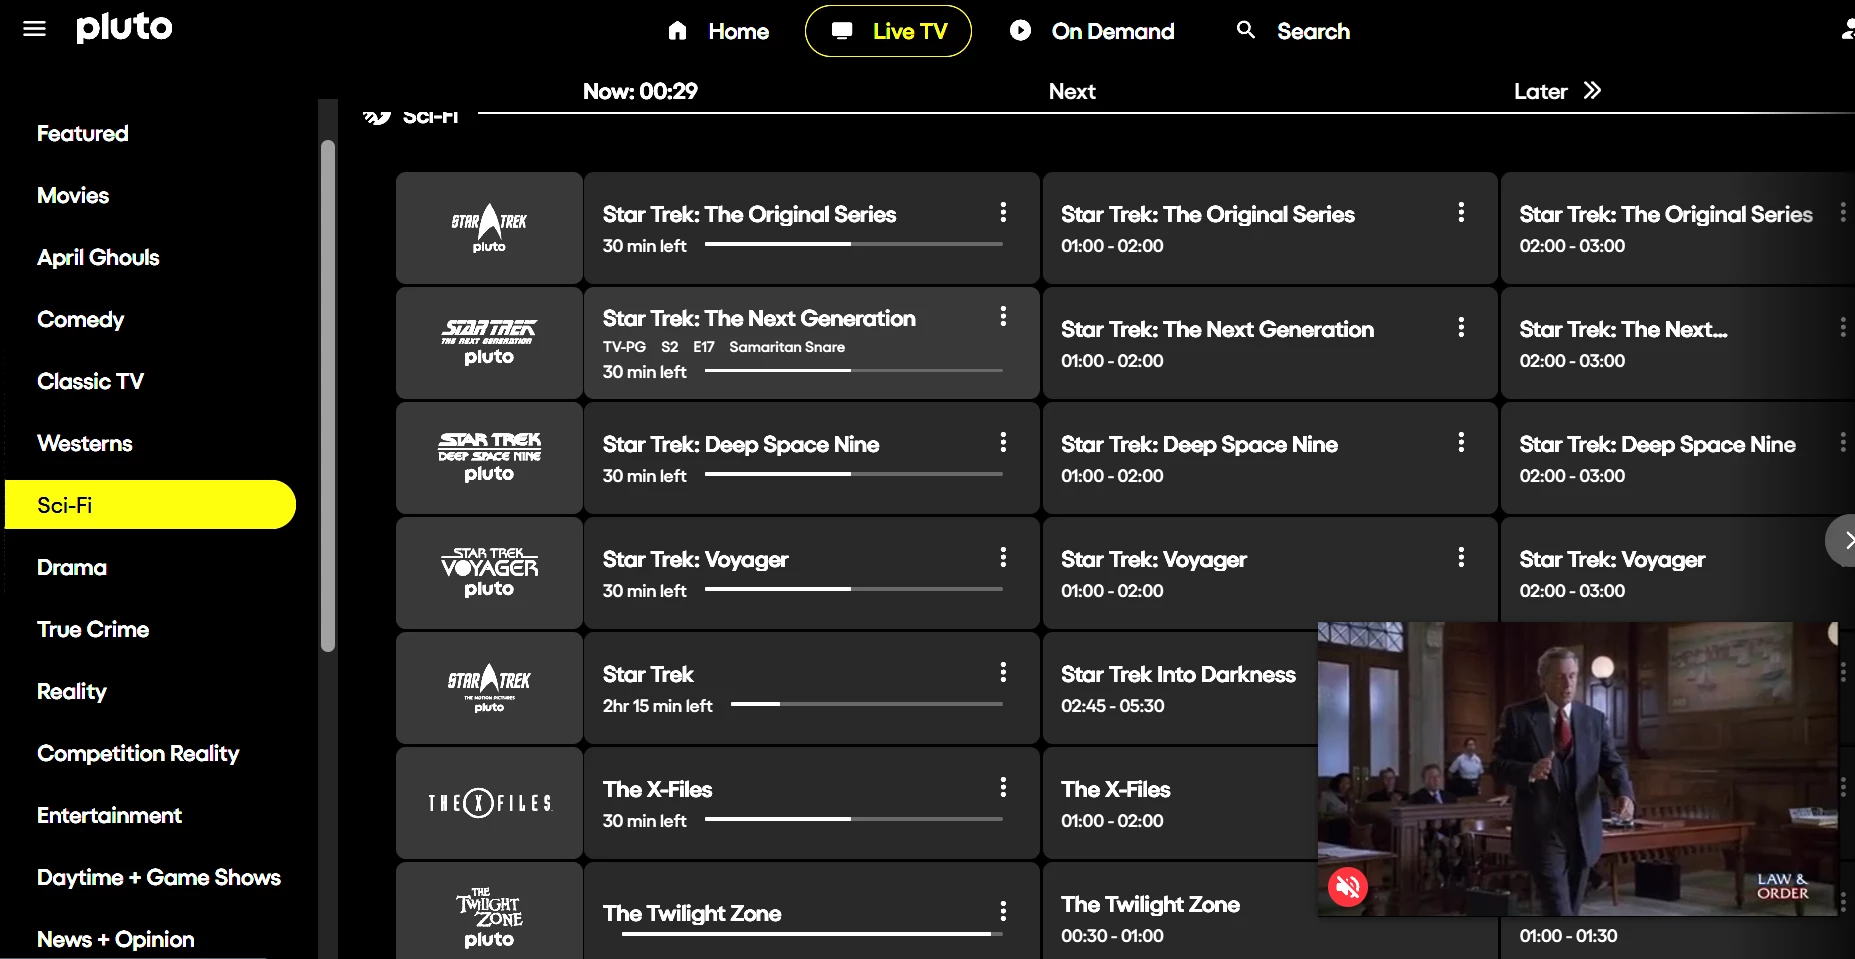
Task: Click the Original Series progress bar
Action: (854, 244)
